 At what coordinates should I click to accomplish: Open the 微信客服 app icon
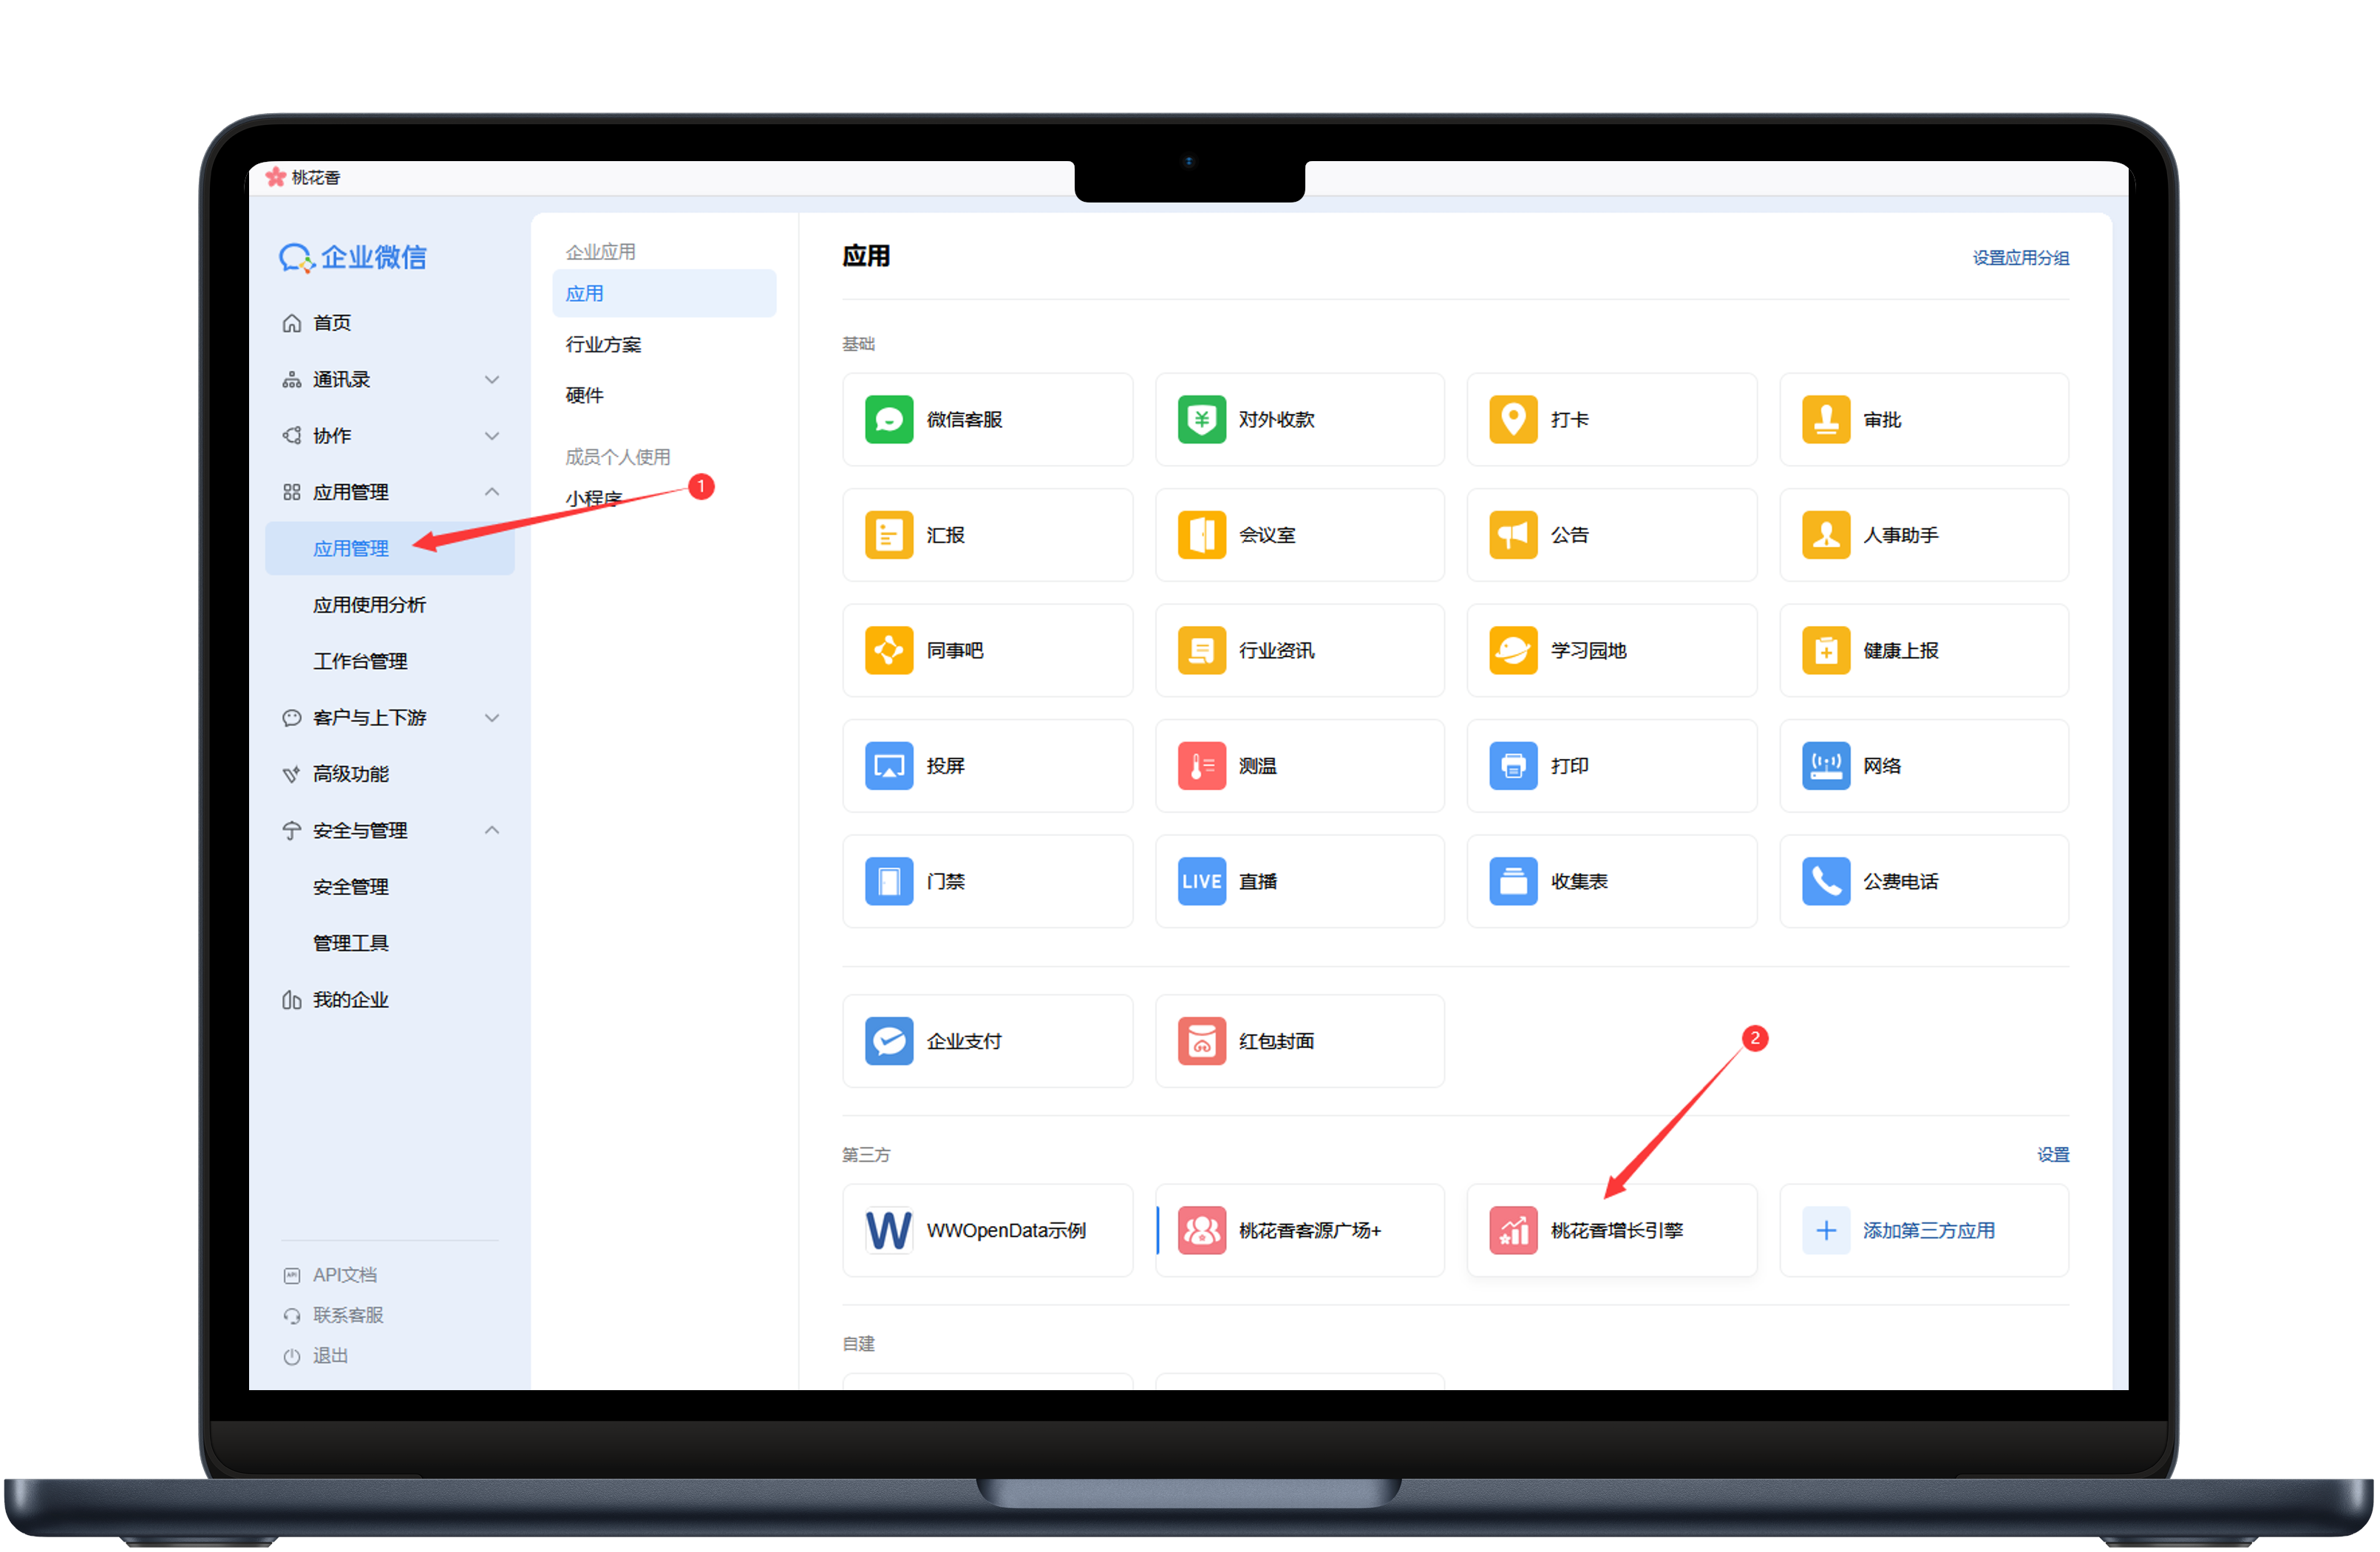click(x=888, y=419)
